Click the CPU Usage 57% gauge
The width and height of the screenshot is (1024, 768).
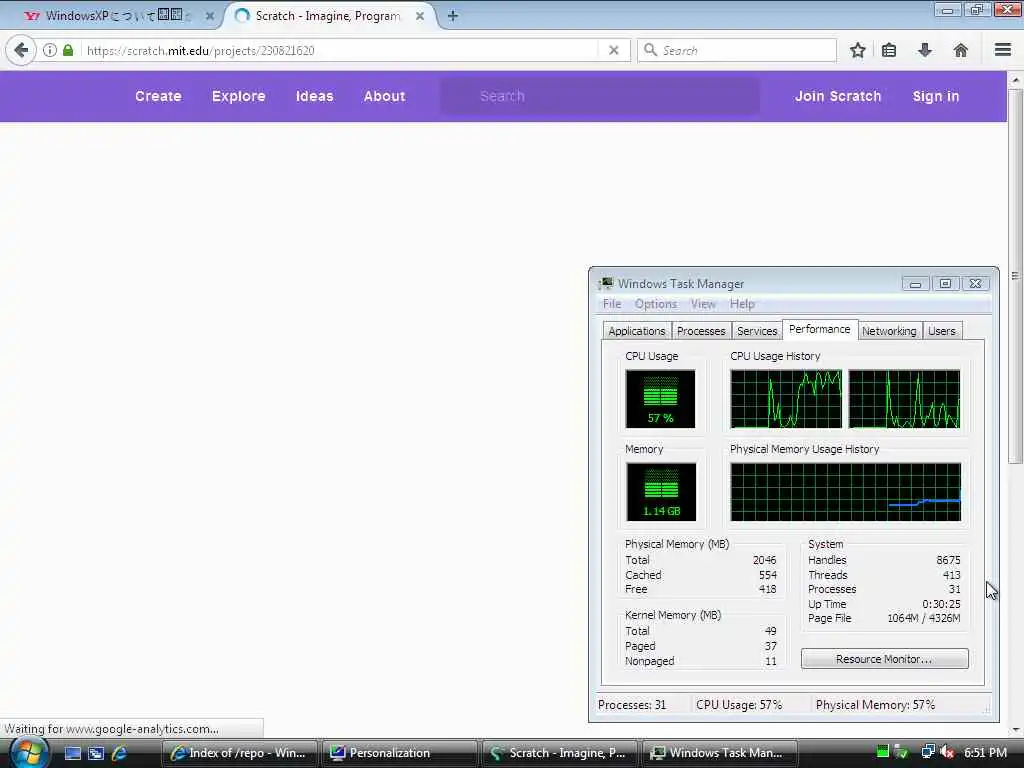coord(660,398)
